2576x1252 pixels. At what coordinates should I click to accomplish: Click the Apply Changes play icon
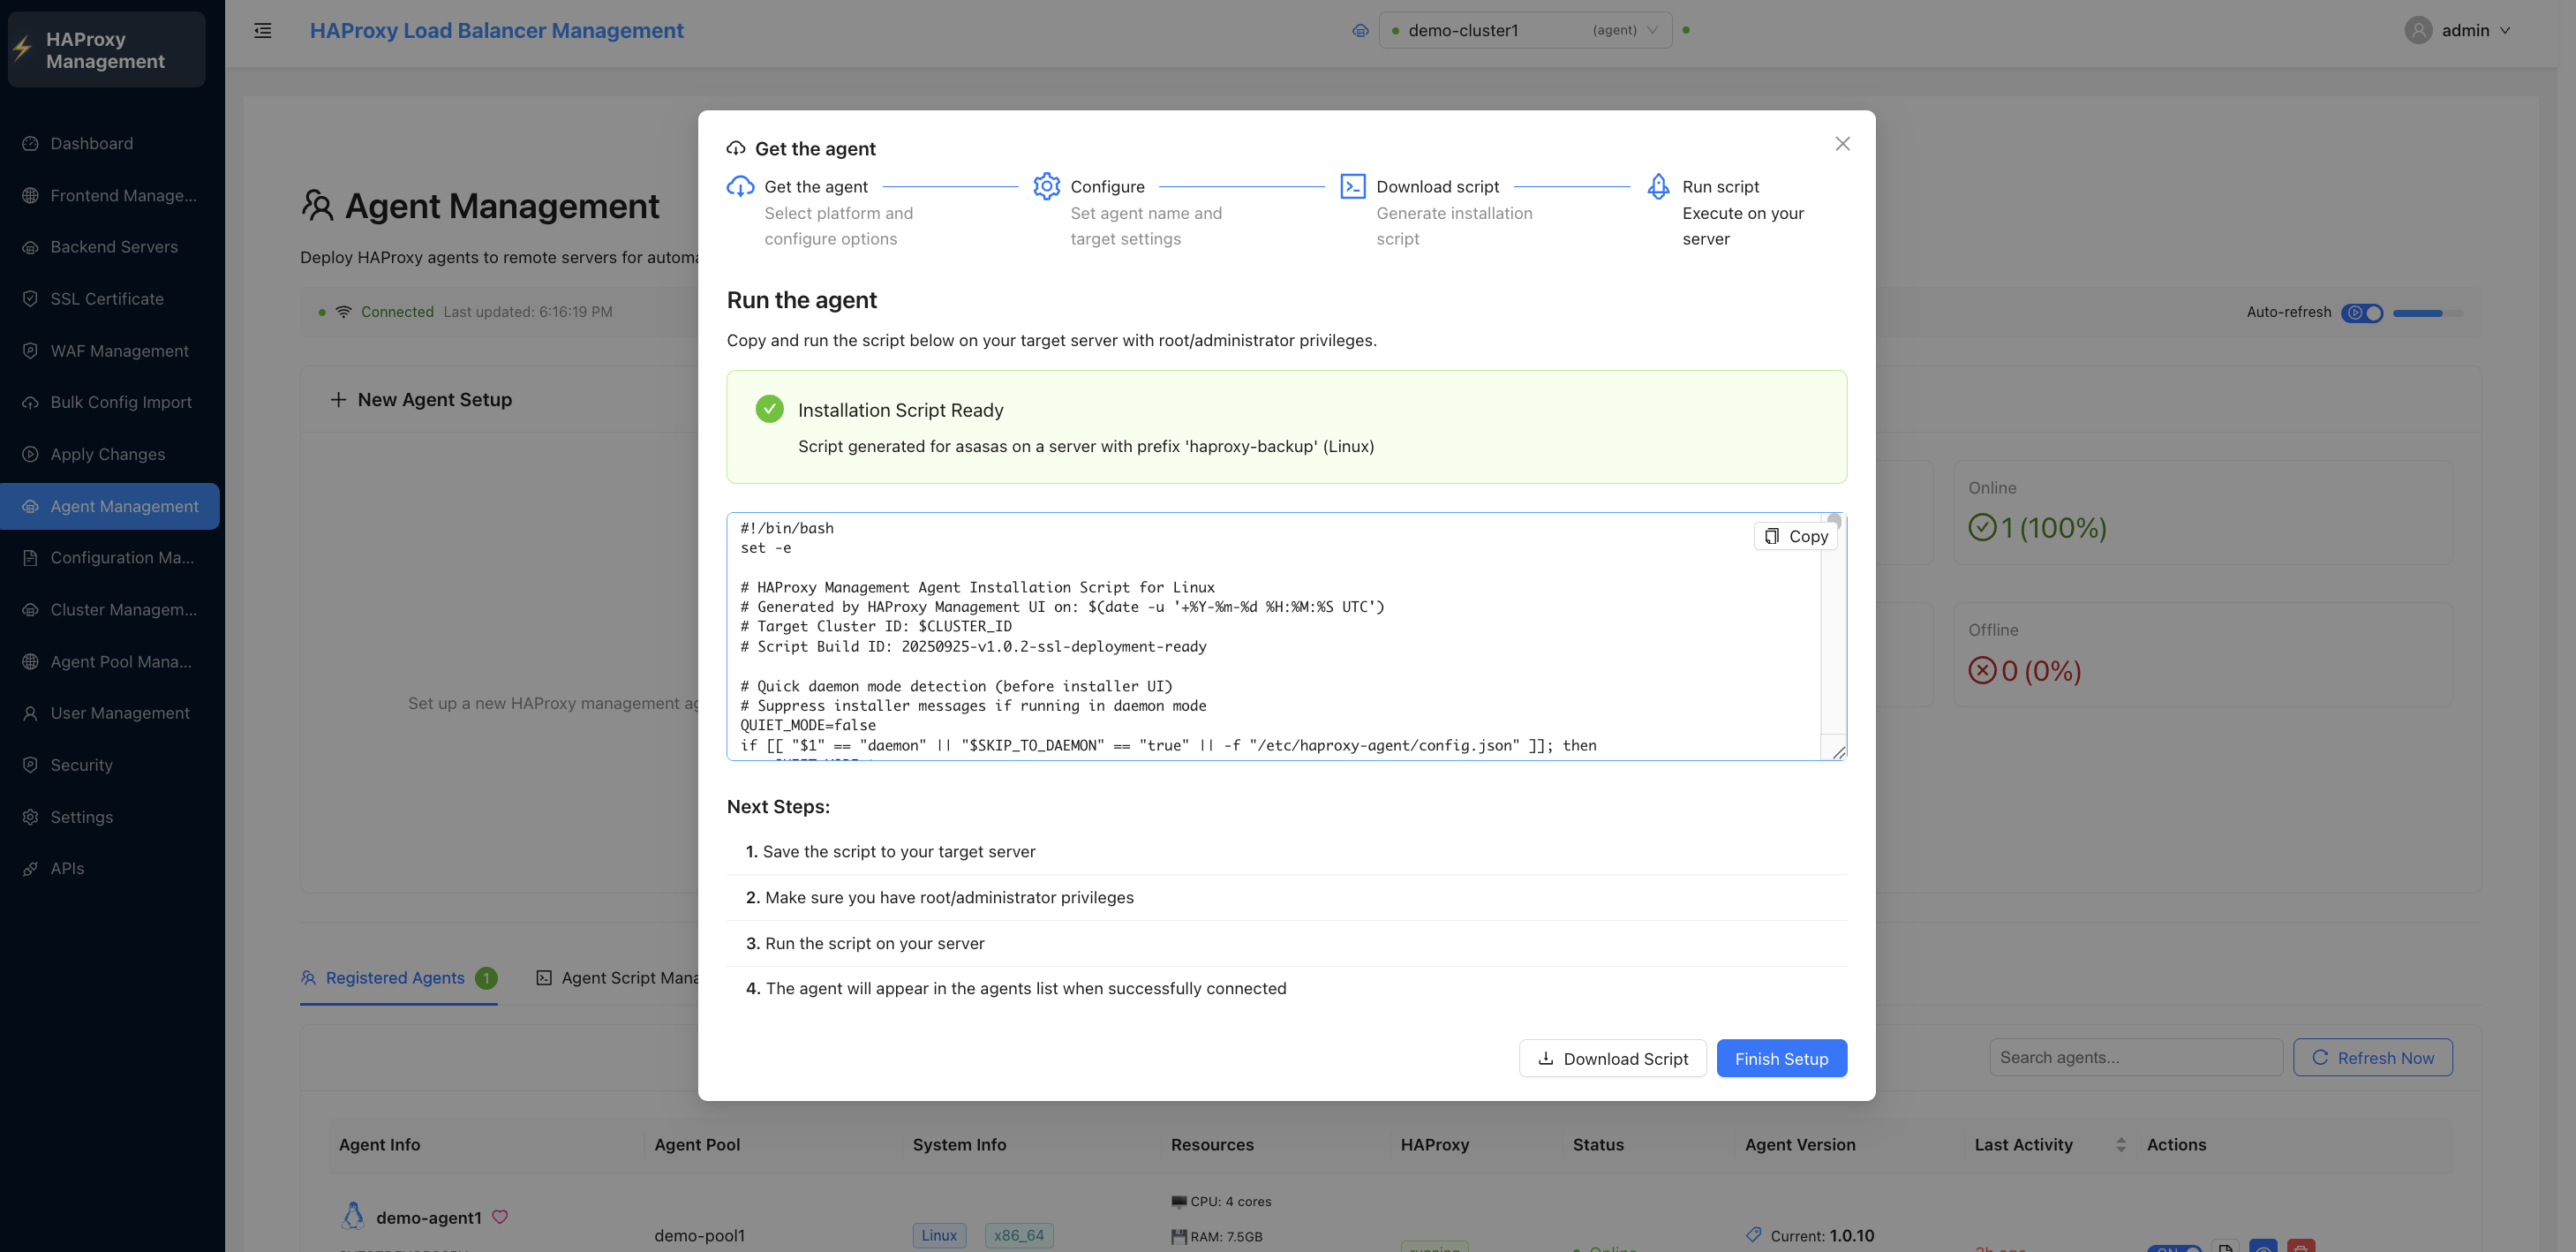[30, 454]
